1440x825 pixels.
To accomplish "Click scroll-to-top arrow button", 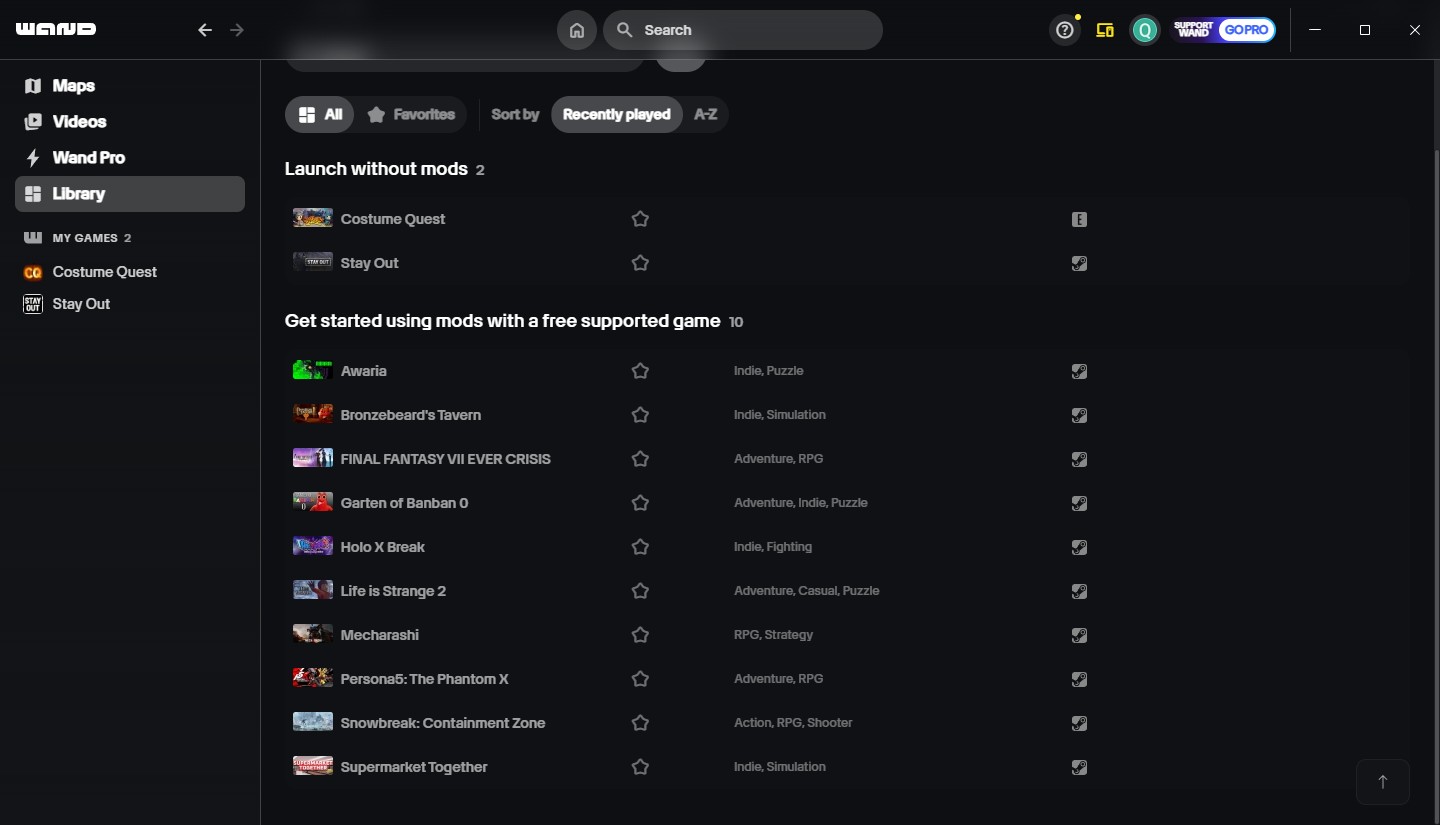I will 1383,782.
